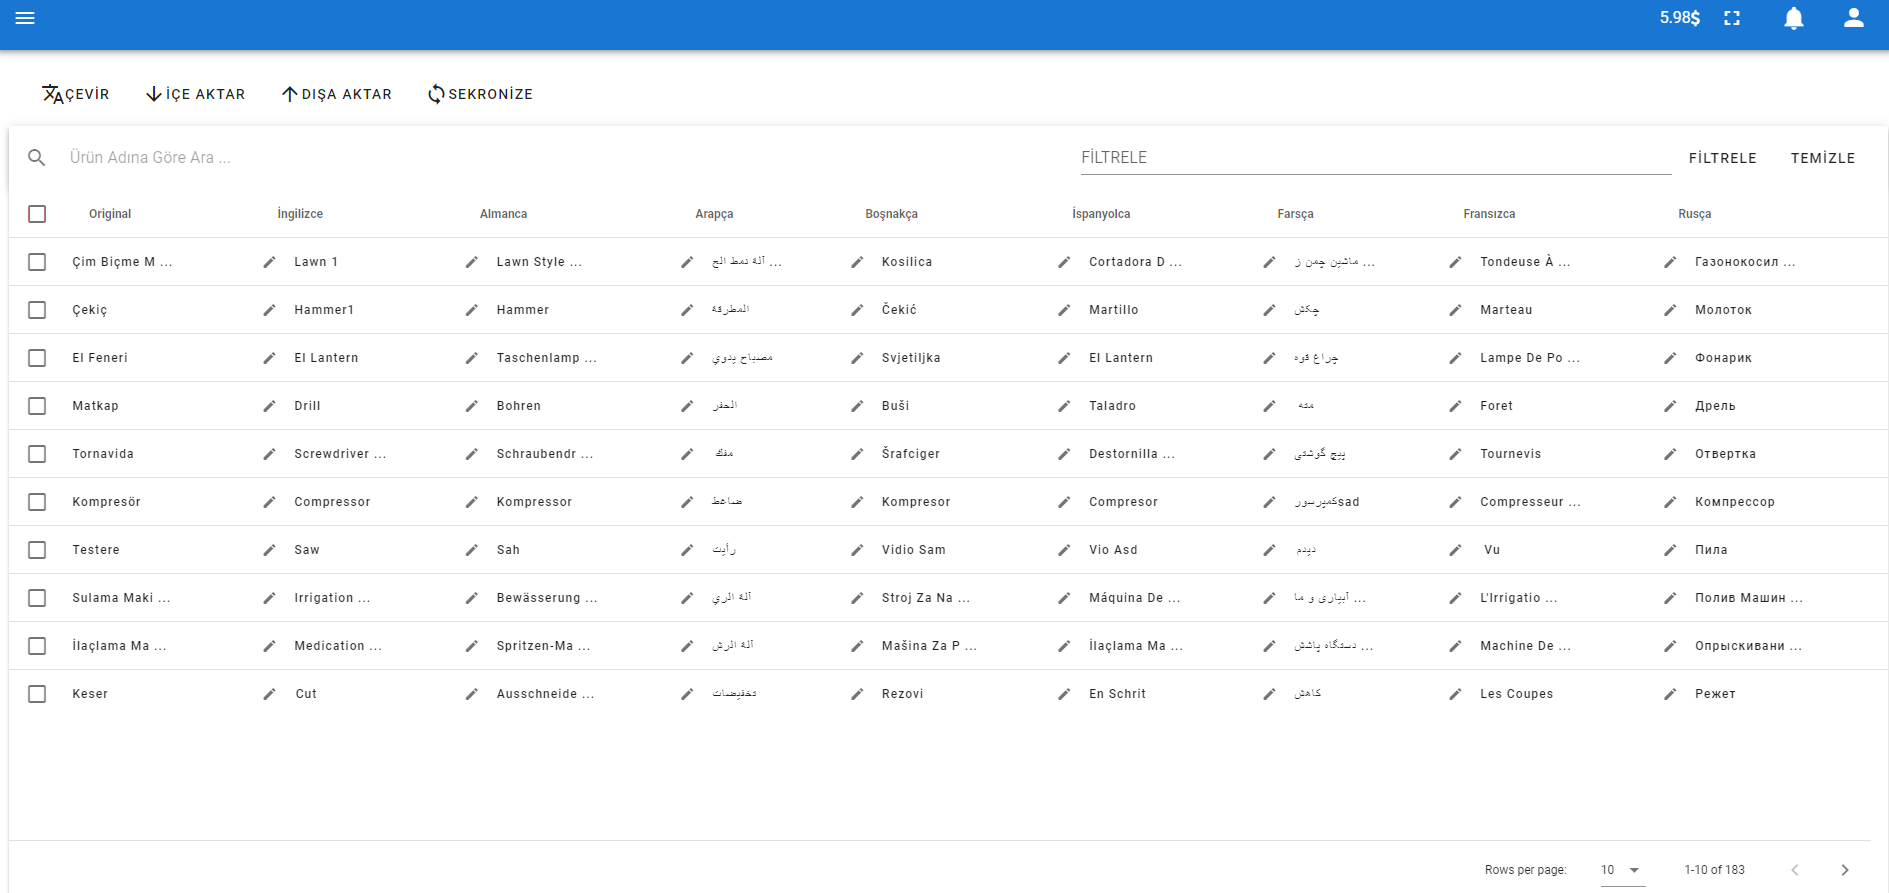Screen dimensions: 1889x893
Task: Click the Fransızca column header
Action: pyautogui.click(x=1489, y=214)
